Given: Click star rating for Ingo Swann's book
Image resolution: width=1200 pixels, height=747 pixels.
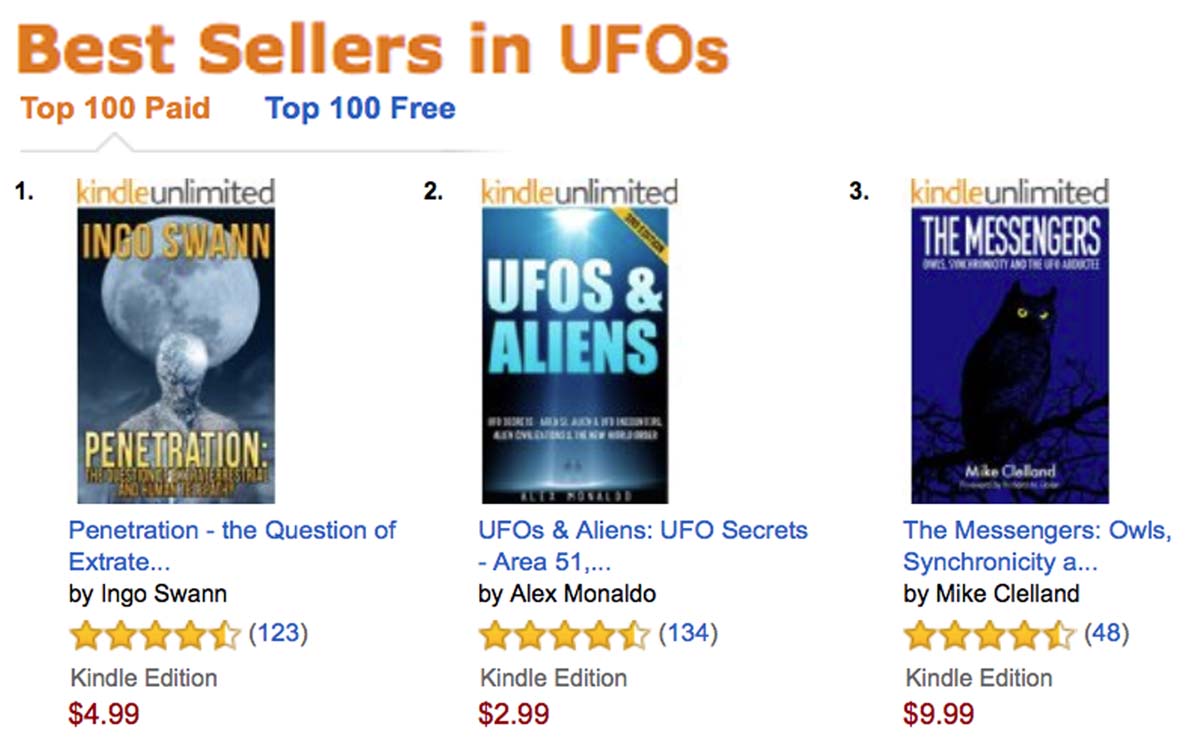Looking at the screenshot, I should (x=155, y=634).
